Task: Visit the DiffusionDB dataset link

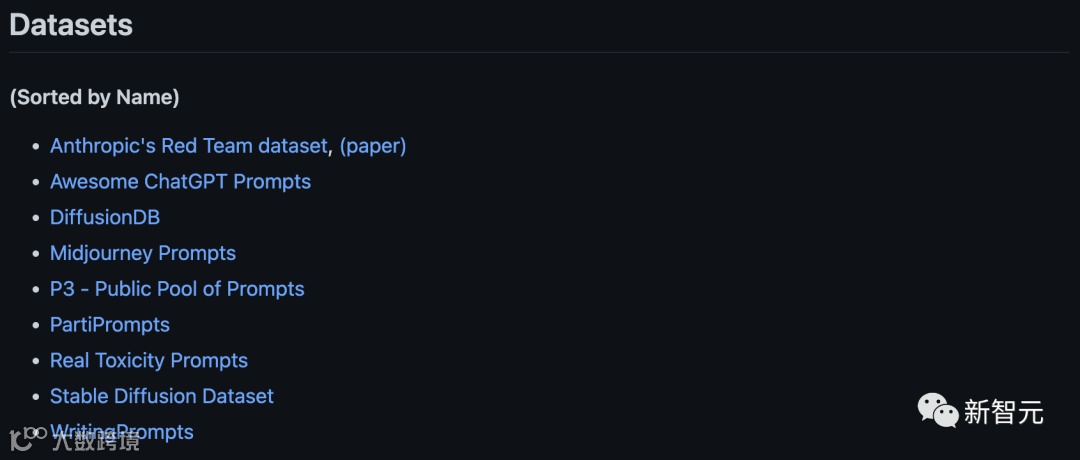Action: click(x=105, y=218)
